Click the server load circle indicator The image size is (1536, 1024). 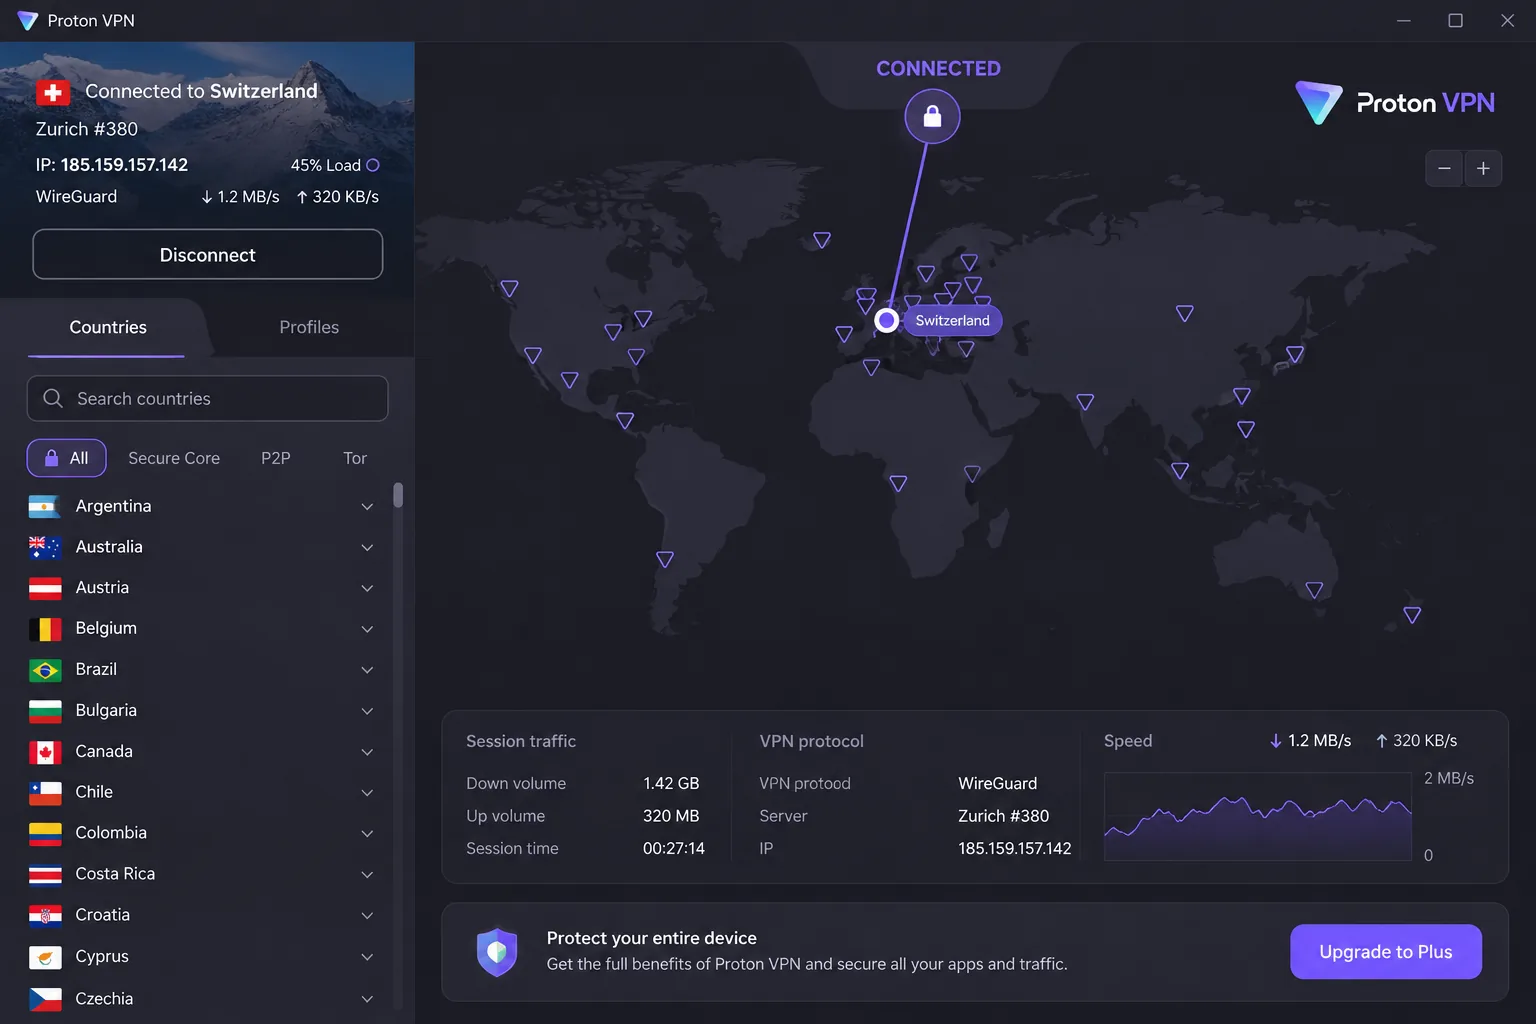[373, 165]
